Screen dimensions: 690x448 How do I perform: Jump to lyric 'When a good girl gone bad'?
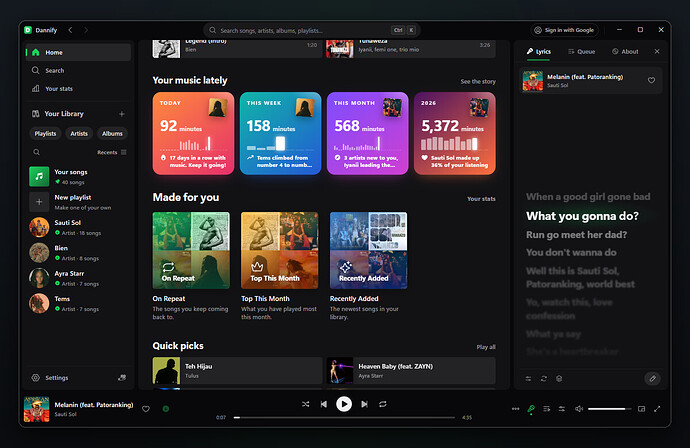point(588,197)
